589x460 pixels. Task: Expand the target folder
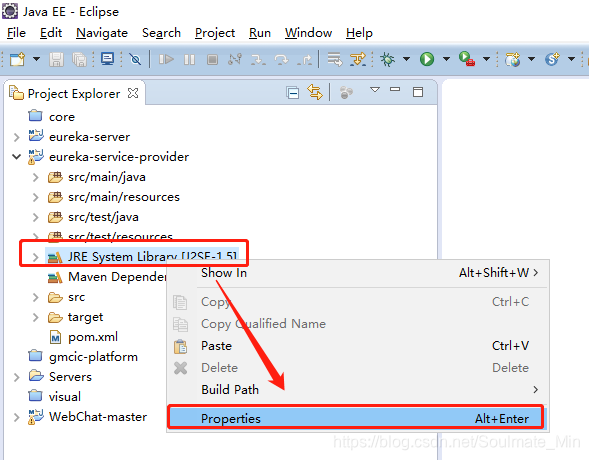tap(35, 317)
